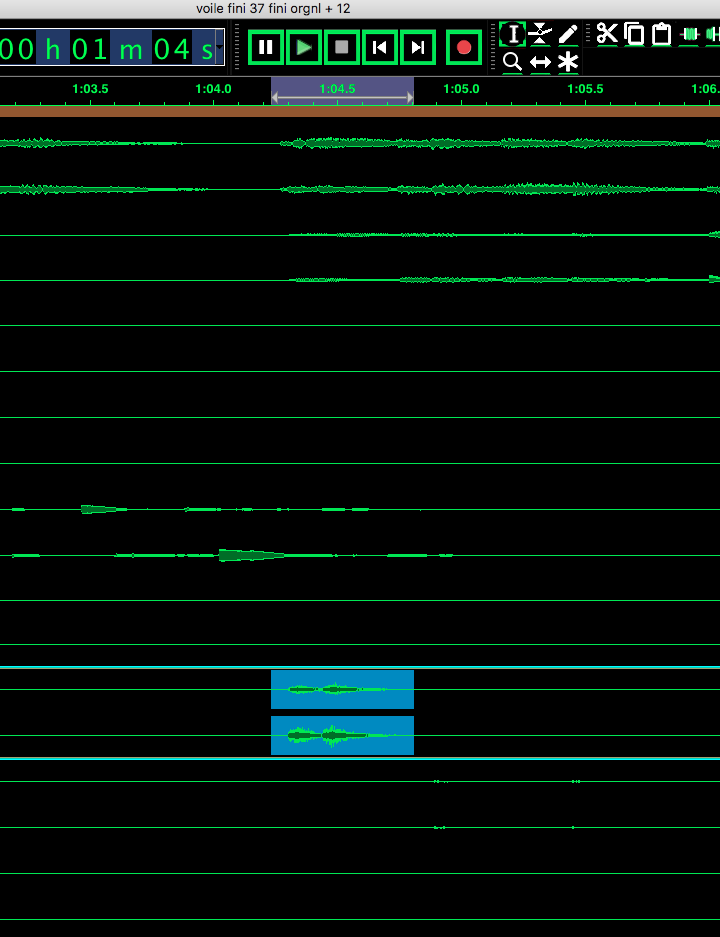Grab the tools toolbar drag handle

493,47
